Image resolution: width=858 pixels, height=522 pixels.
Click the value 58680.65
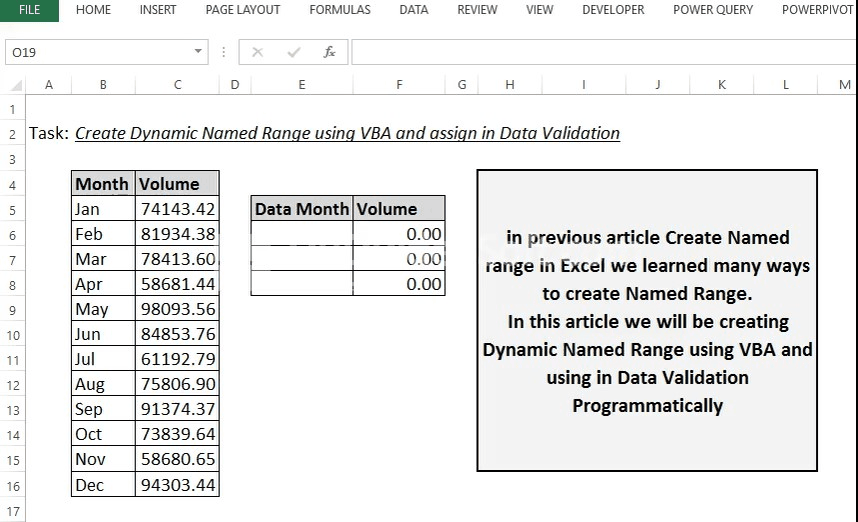pos(177,460)
